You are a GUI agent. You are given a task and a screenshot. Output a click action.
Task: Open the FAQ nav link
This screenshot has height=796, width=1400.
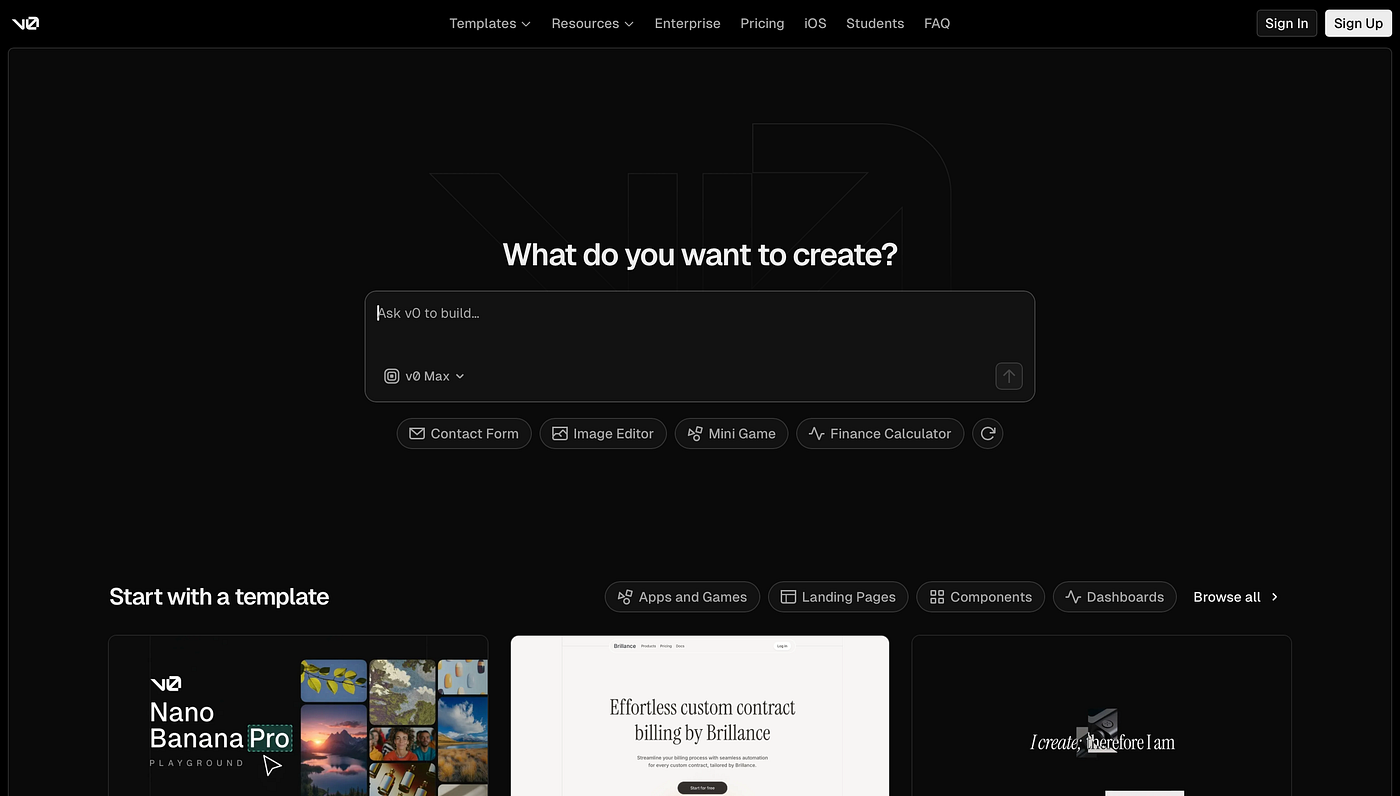click(937, 23)
